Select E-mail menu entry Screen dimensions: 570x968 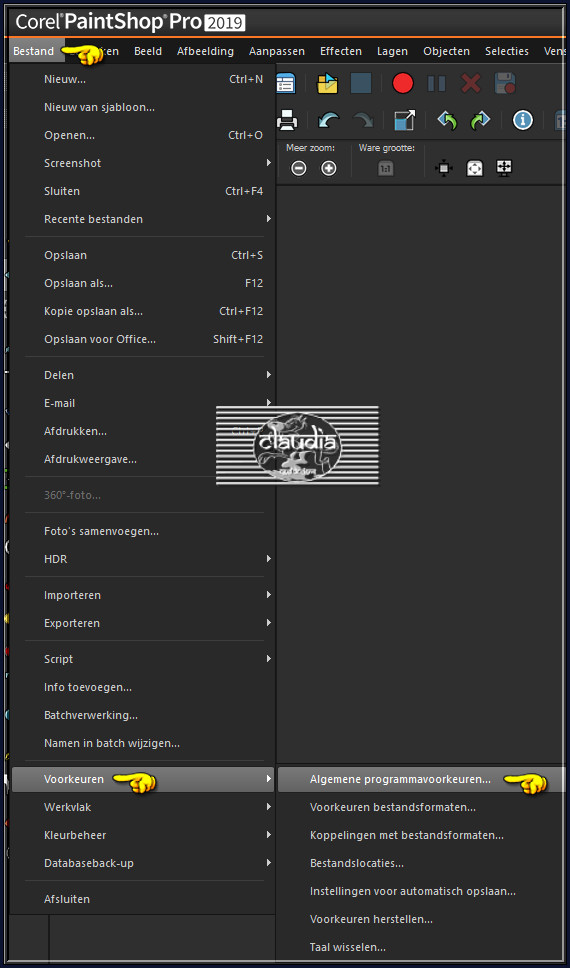coord(144,403)
